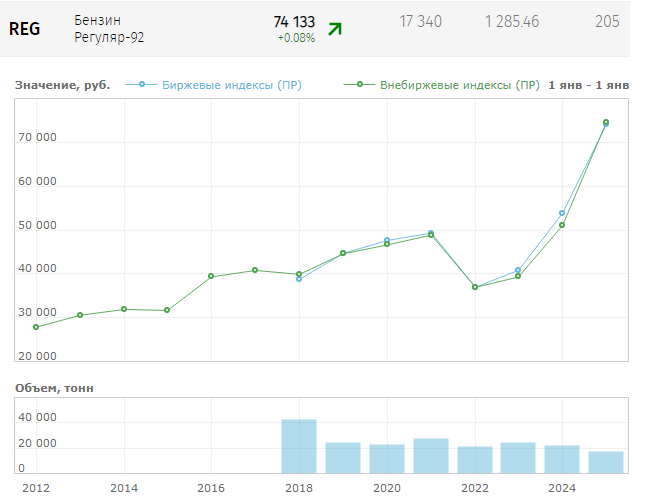The image size is (648, 500).
Task: Click the blue legend marker circle
Action: coord(142,85)
